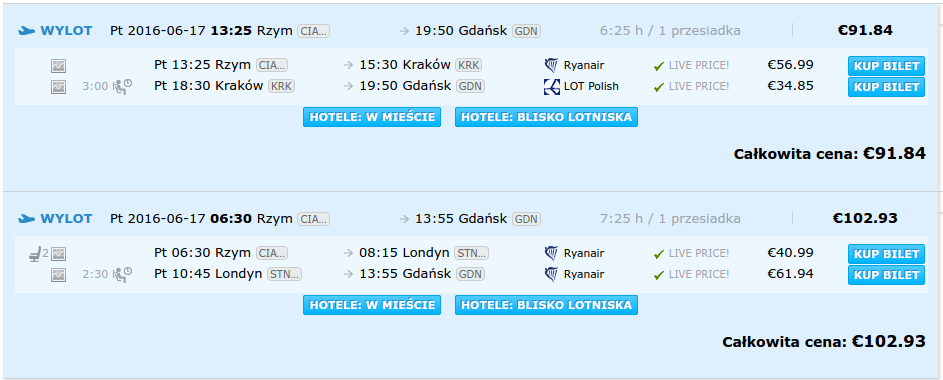Click airplane icon beside second WYLOT label
The width and height of the screenshot is (943, 380).
point(27,218)
